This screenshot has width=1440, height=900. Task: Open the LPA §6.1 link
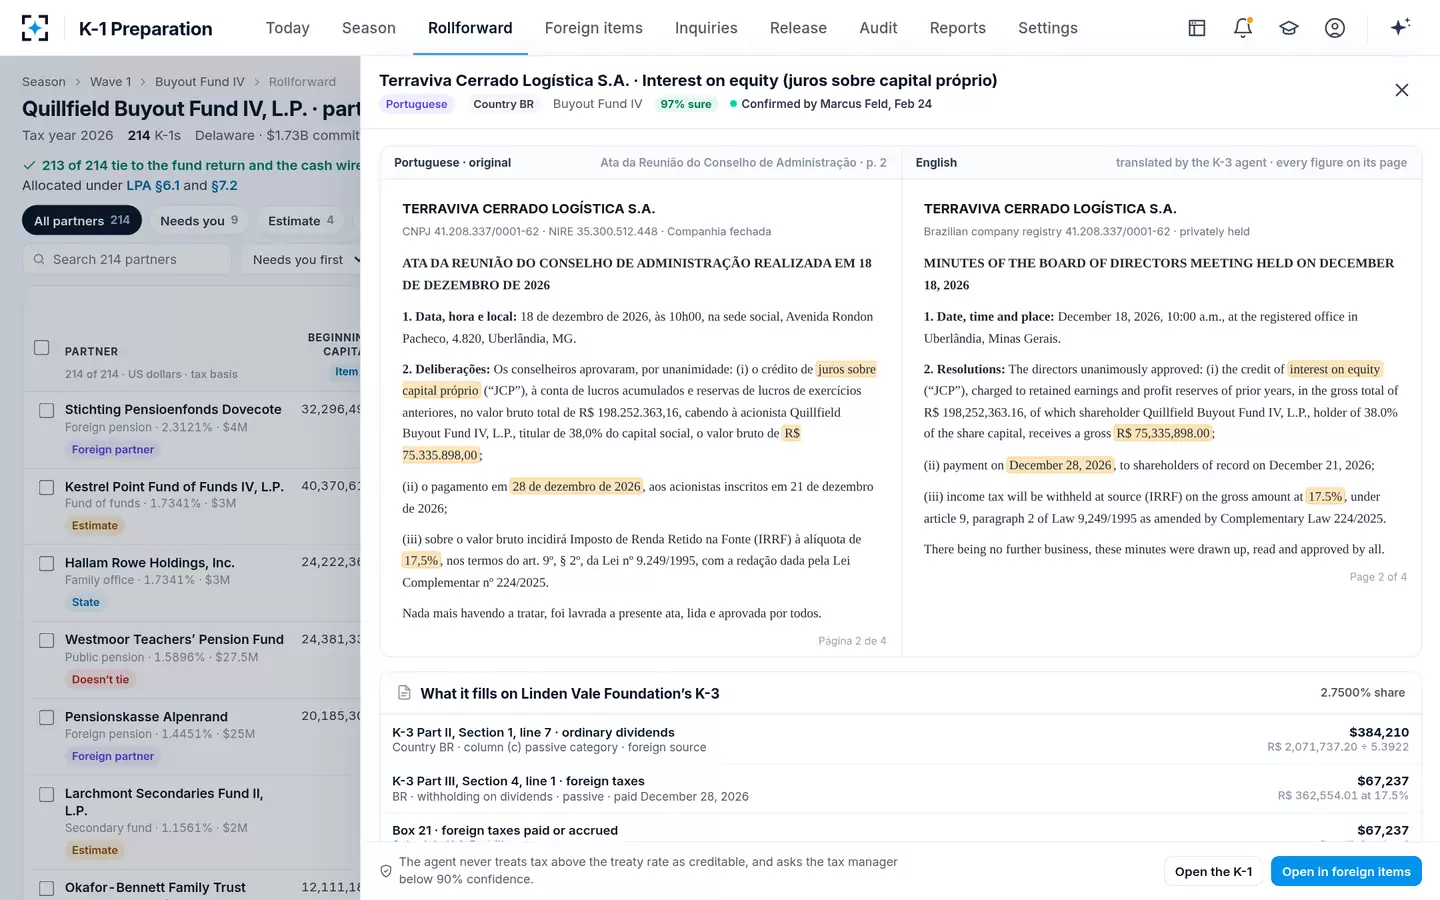pos(153,186)
